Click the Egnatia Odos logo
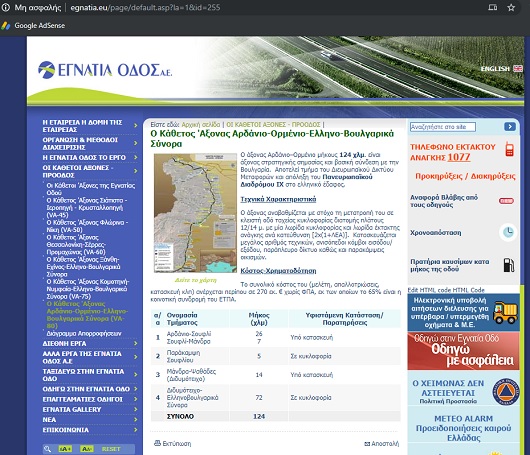Viewport: 530px width, 455px height. coord(105,70)
